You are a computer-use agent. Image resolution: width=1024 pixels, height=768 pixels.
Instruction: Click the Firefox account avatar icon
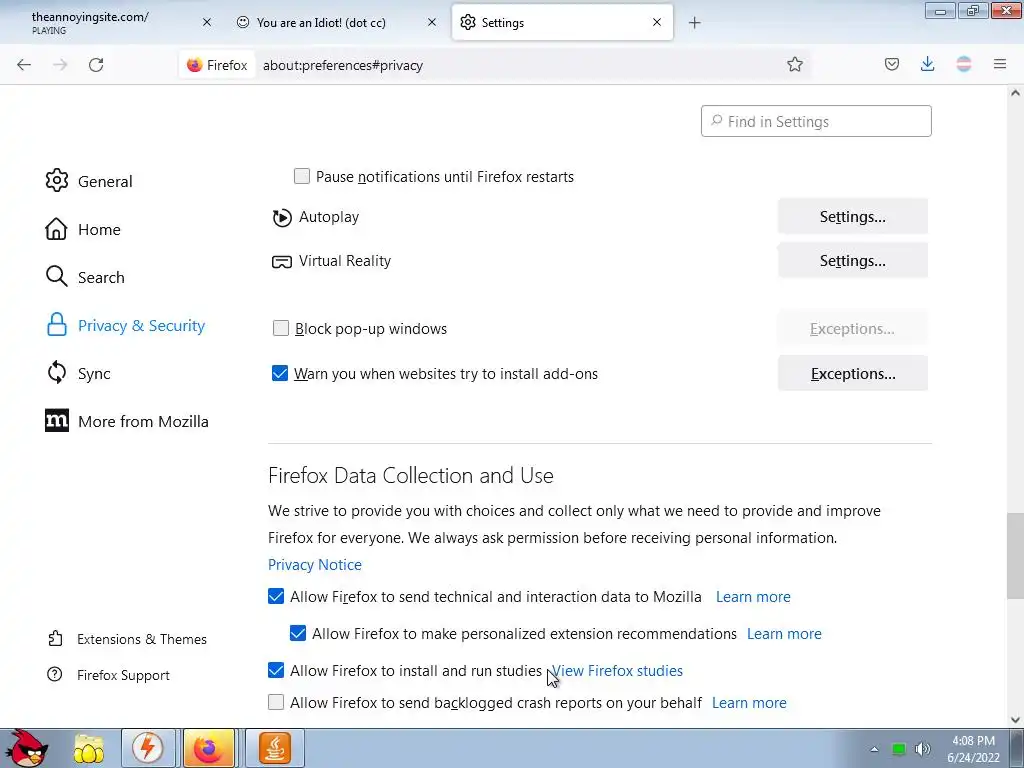tap(964, 64)
